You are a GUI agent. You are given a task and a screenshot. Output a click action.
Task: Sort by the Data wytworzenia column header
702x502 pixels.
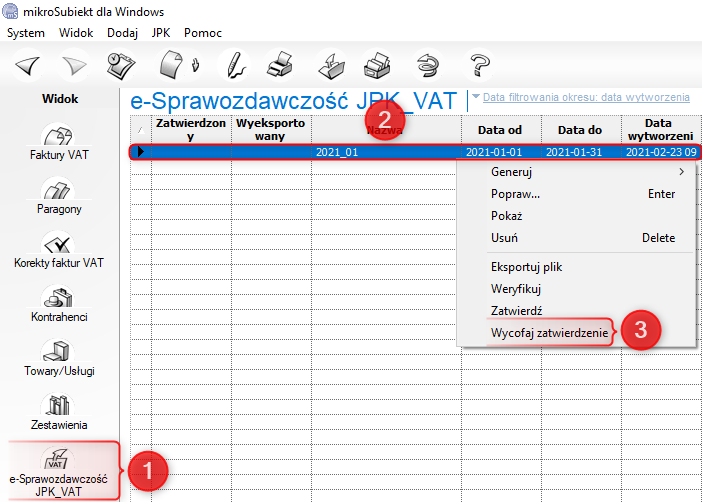pyautogui.click(x=661, y=130)
